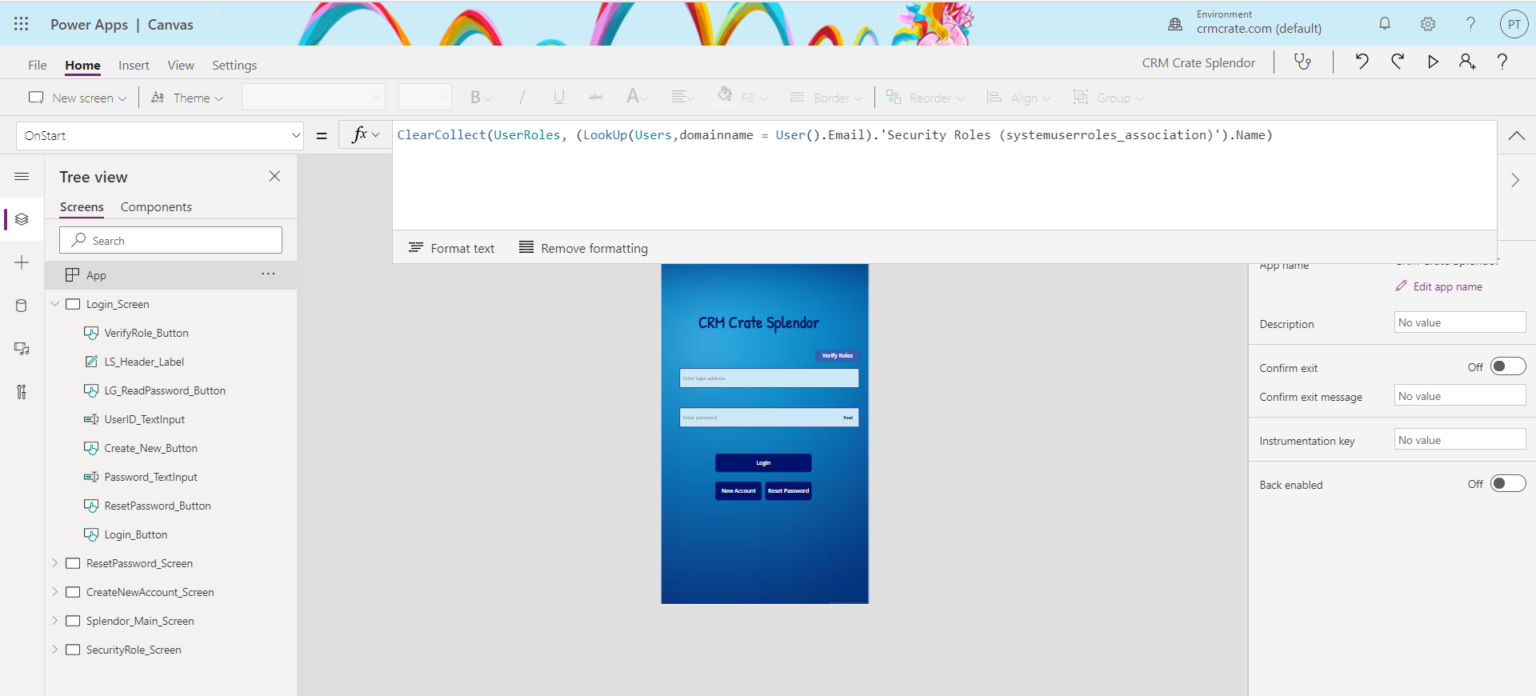Click the Tree view search box
The height and width of the screenshot is (696, 1536).
(170, 240)
